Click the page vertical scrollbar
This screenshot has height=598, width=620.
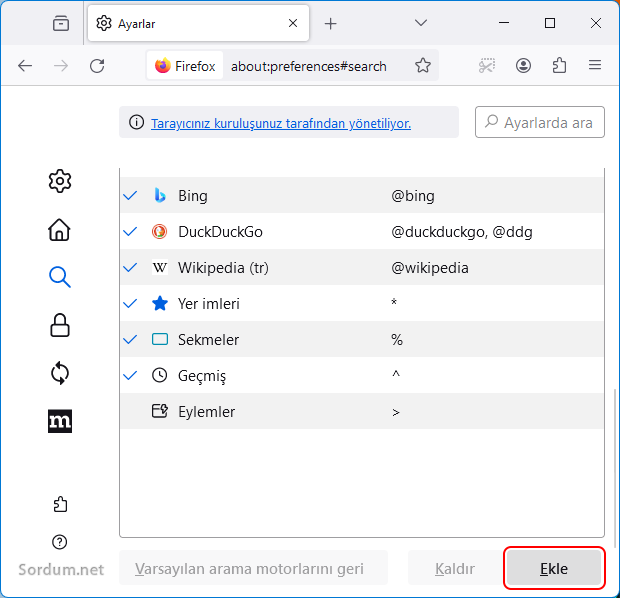[614, 468]
